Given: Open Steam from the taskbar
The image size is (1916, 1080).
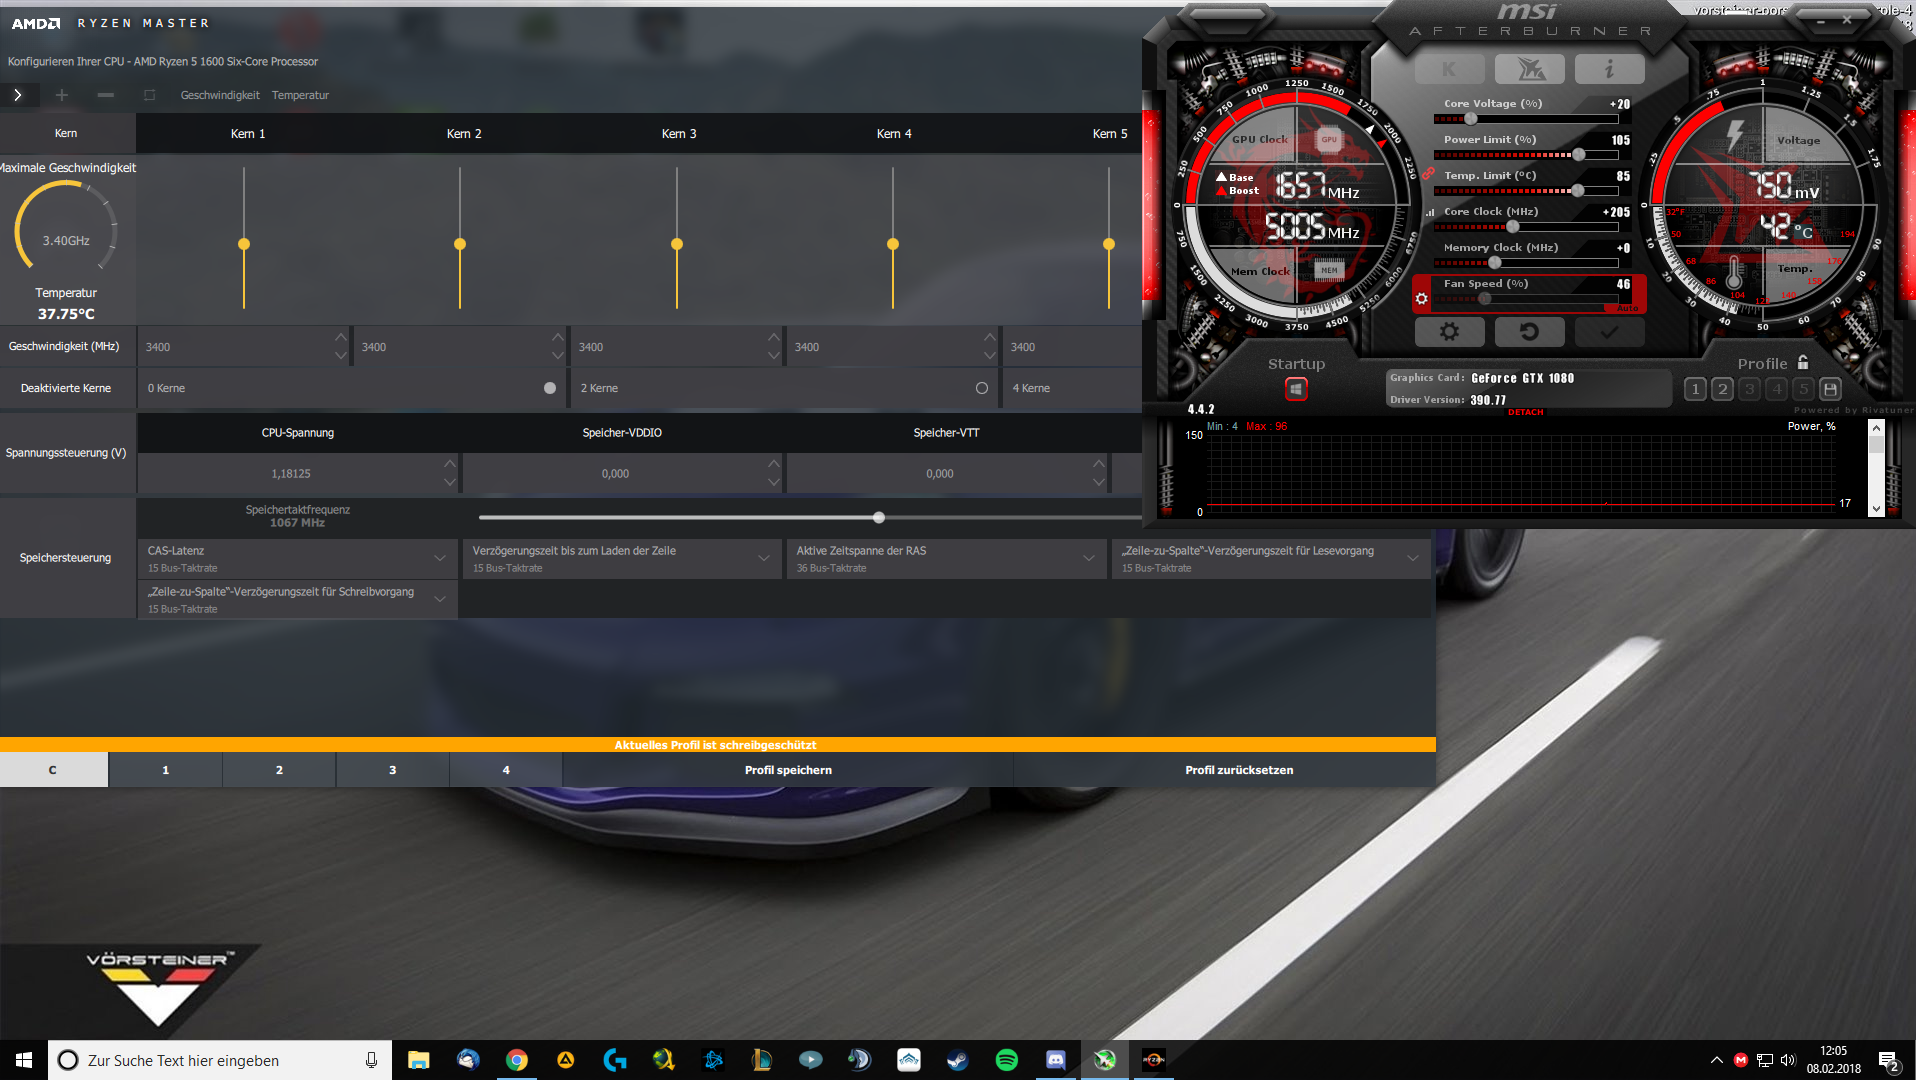Looking at the screenshot, I should point(958,1060).
